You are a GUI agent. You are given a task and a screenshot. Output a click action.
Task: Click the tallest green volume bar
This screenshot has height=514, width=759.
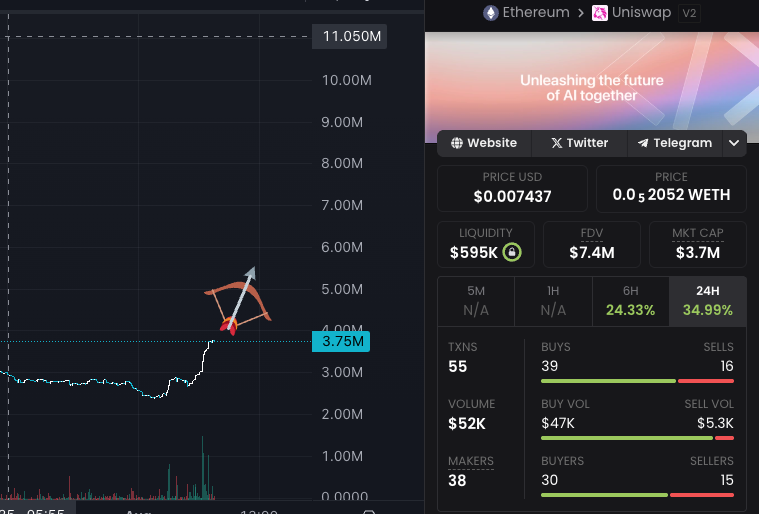point(202,468)
